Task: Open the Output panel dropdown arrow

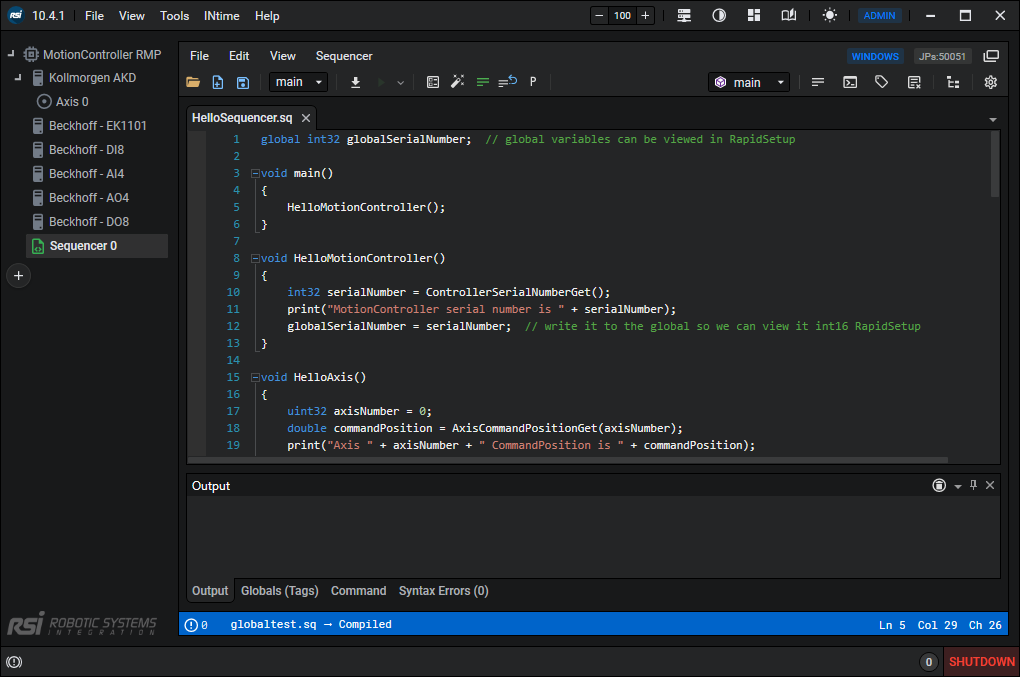Action: (958, 486)
